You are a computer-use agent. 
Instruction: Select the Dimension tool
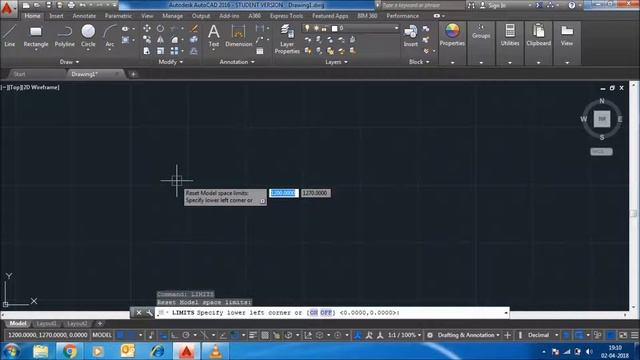(238, 36)
